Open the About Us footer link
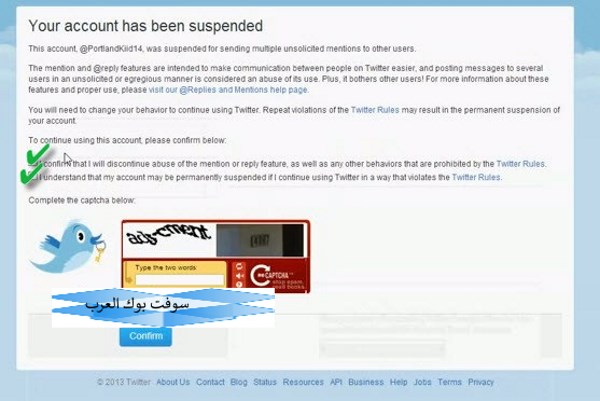 (173, 382)
